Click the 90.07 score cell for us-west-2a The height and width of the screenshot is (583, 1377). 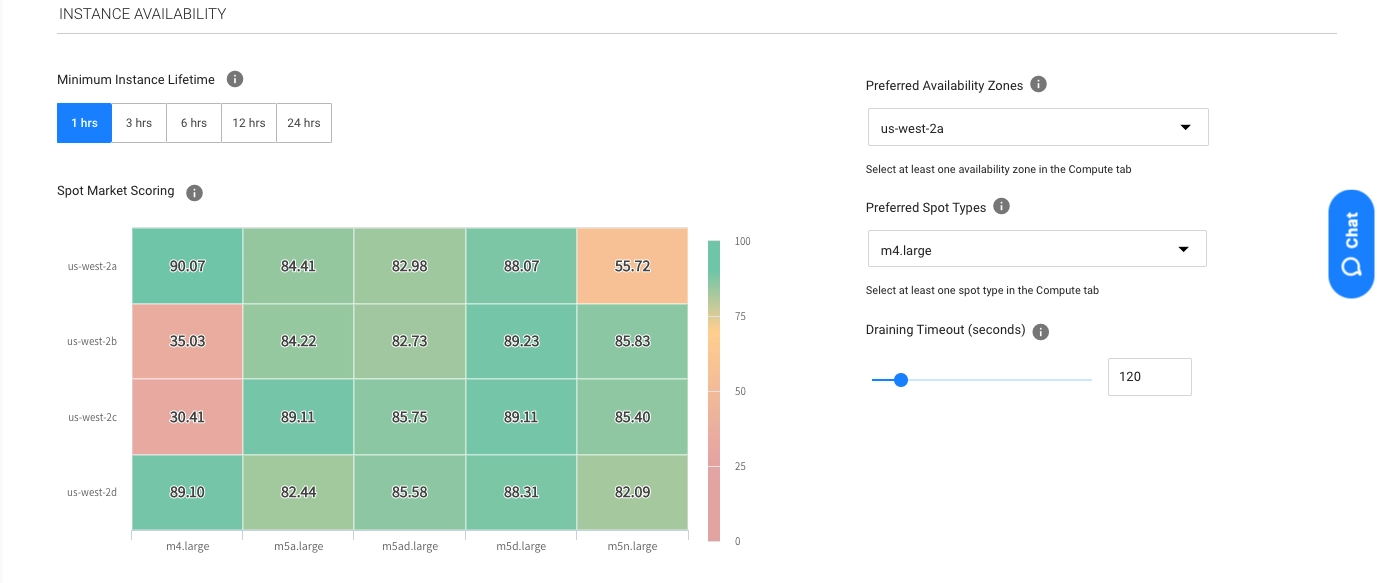(x=187, y=265)
